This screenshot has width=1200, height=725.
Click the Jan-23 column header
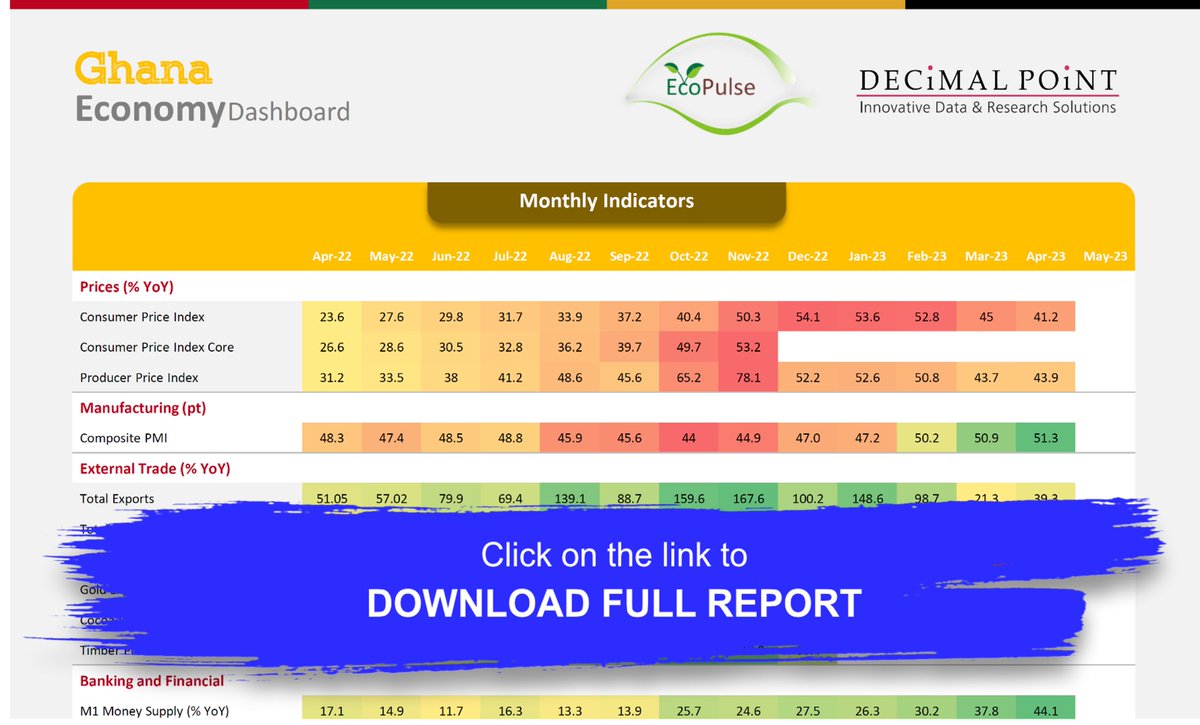(867, 257)
